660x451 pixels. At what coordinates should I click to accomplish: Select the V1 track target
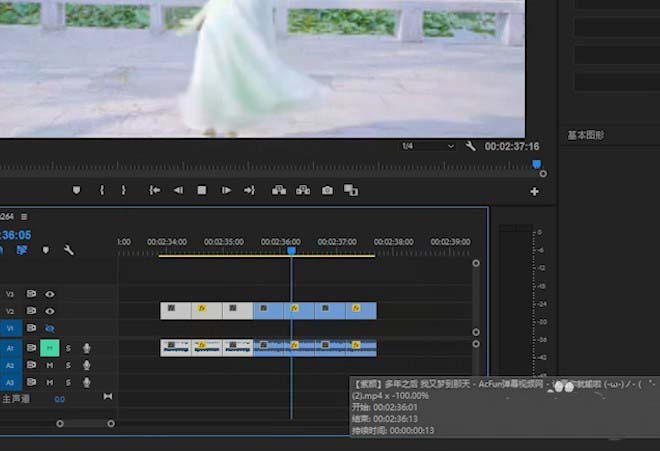click(10, 328)
